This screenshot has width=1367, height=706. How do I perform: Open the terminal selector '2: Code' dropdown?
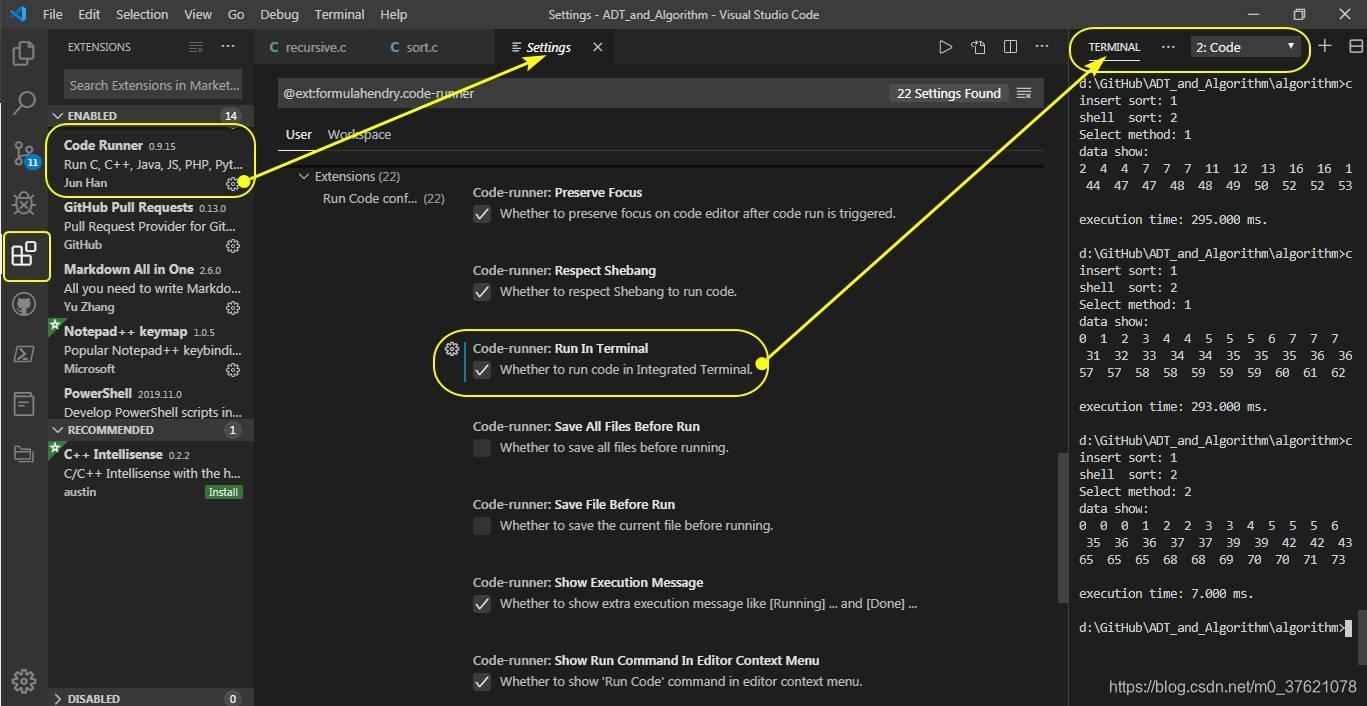1246,47
